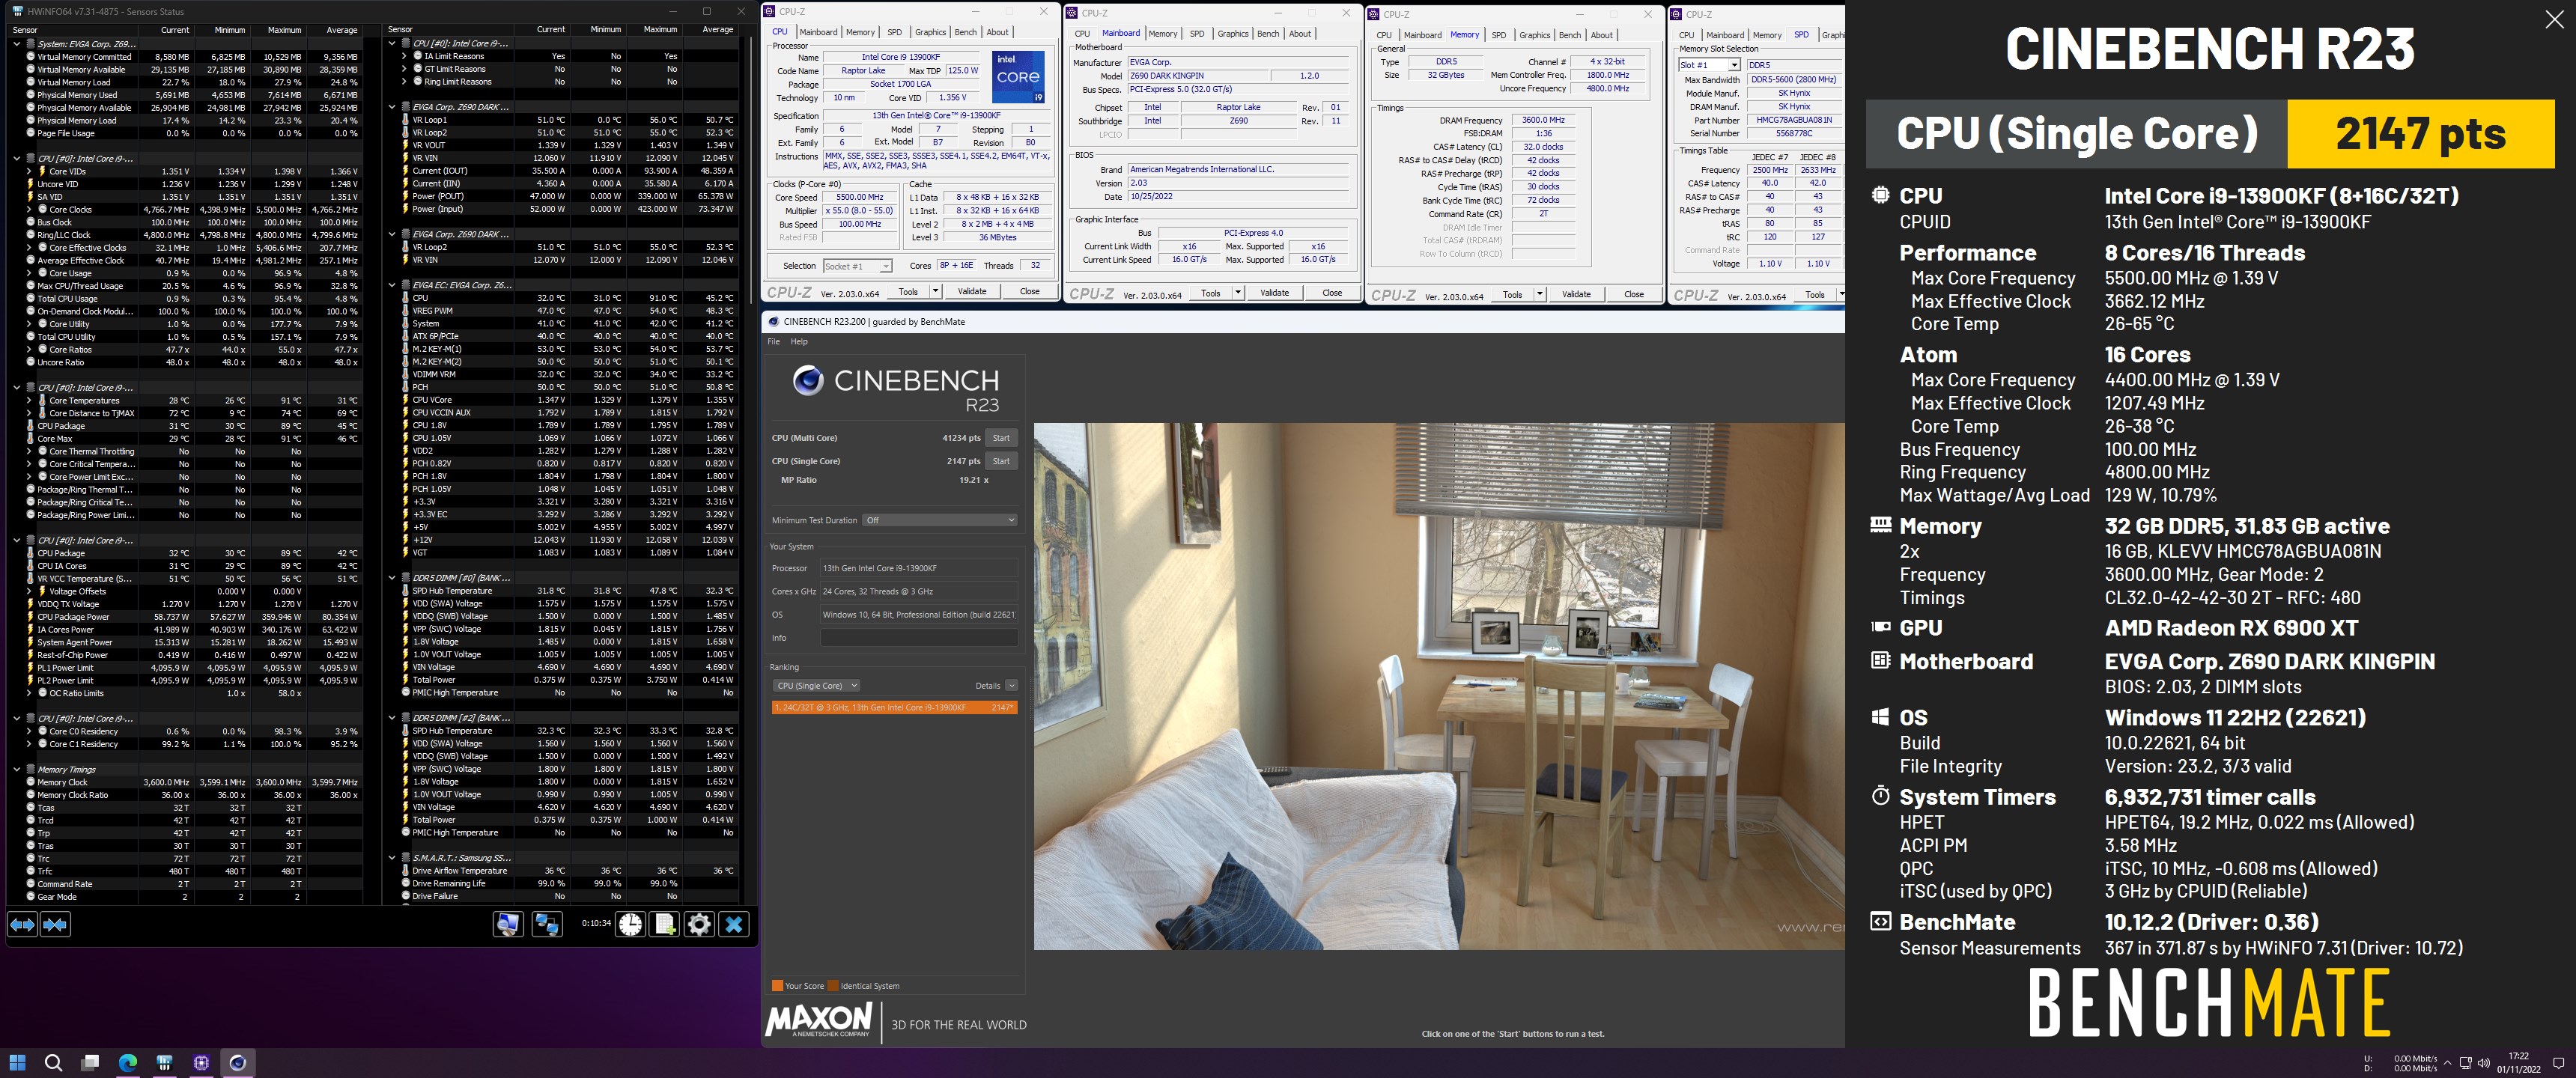The width and height of the screenshot is (2576, 1078).
Task: Click HWiNFO blue X close sensors icon
Action: coord(734,924)
